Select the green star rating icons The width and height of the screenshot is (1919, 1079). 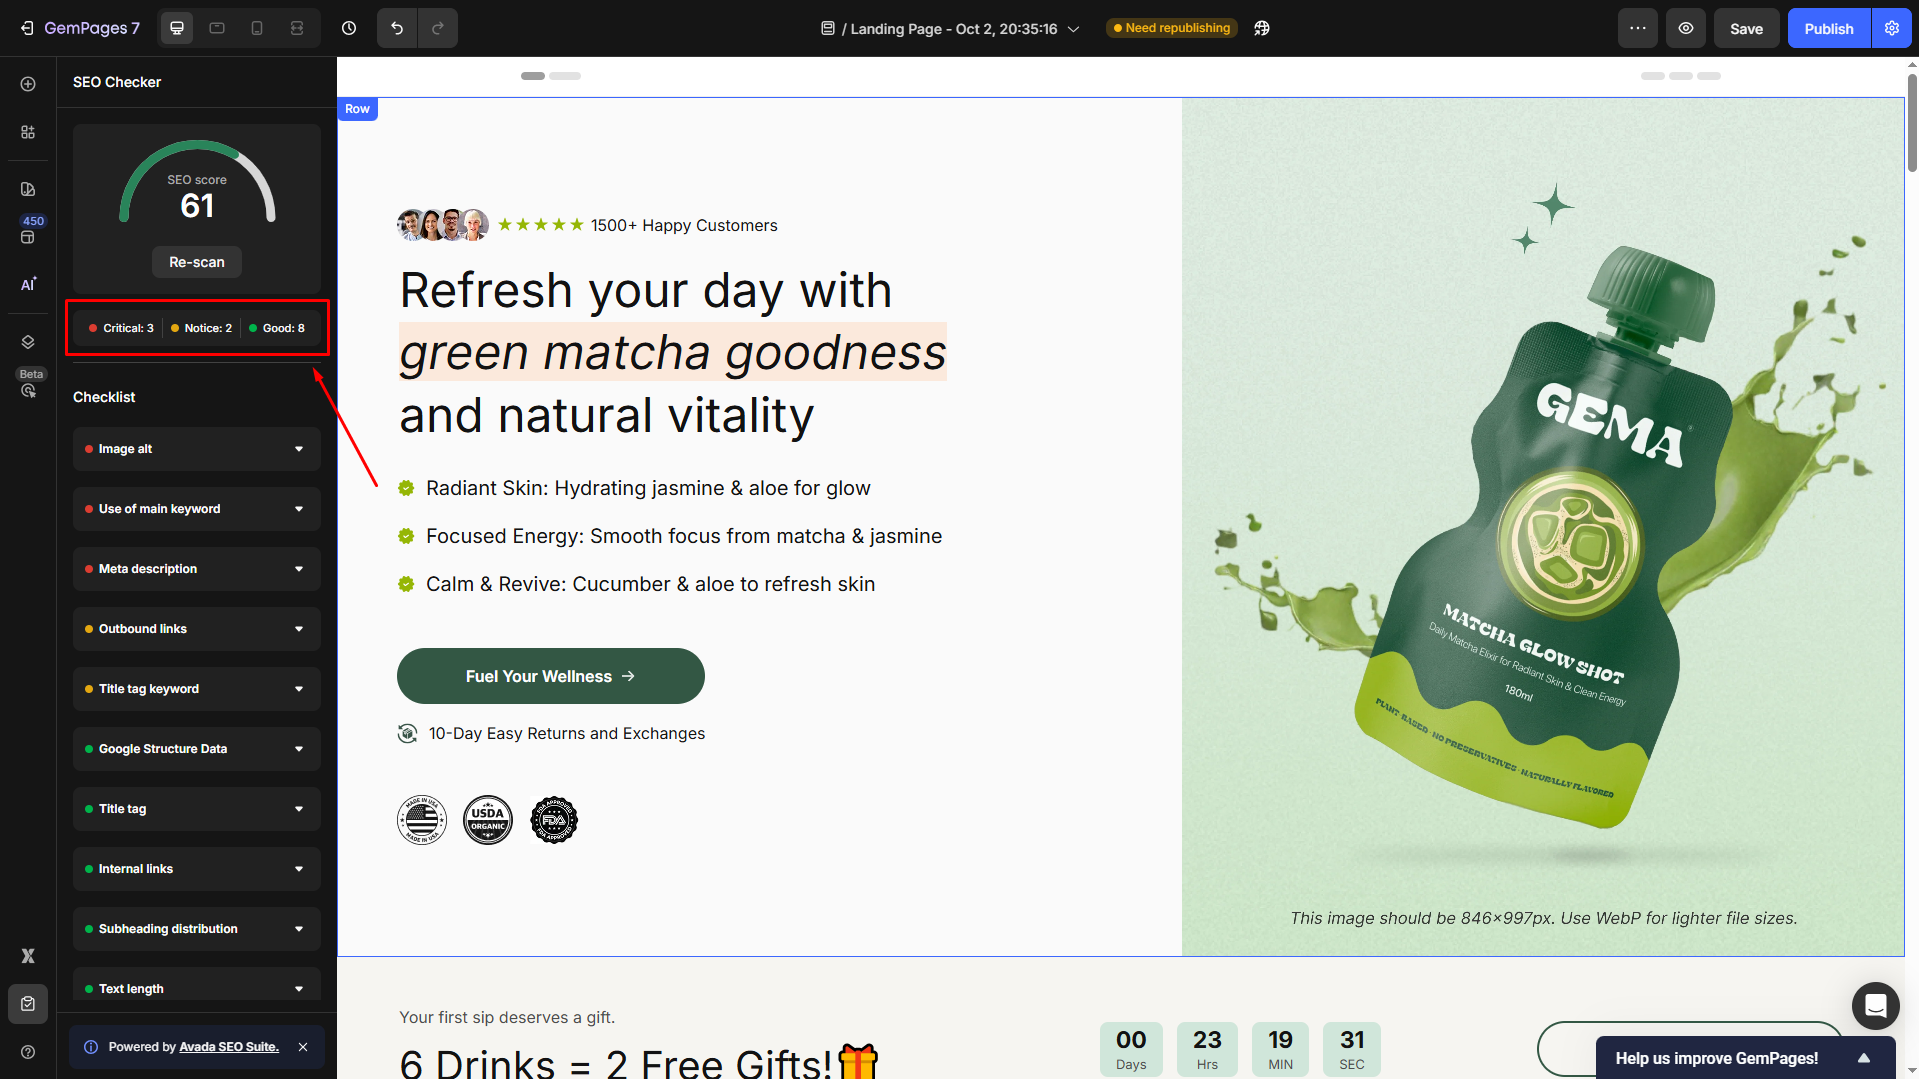click(x=541, y=225)
